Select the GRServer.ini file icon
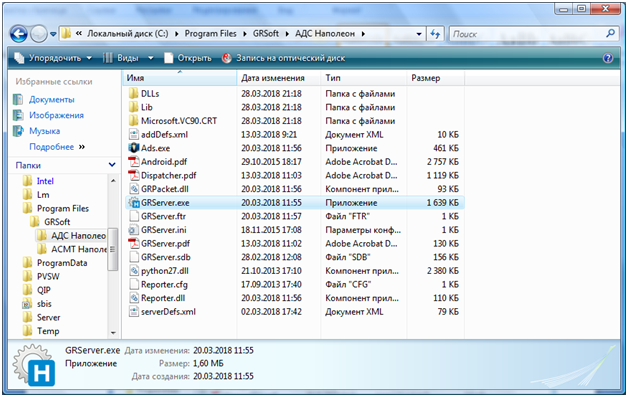 (133, 230)
